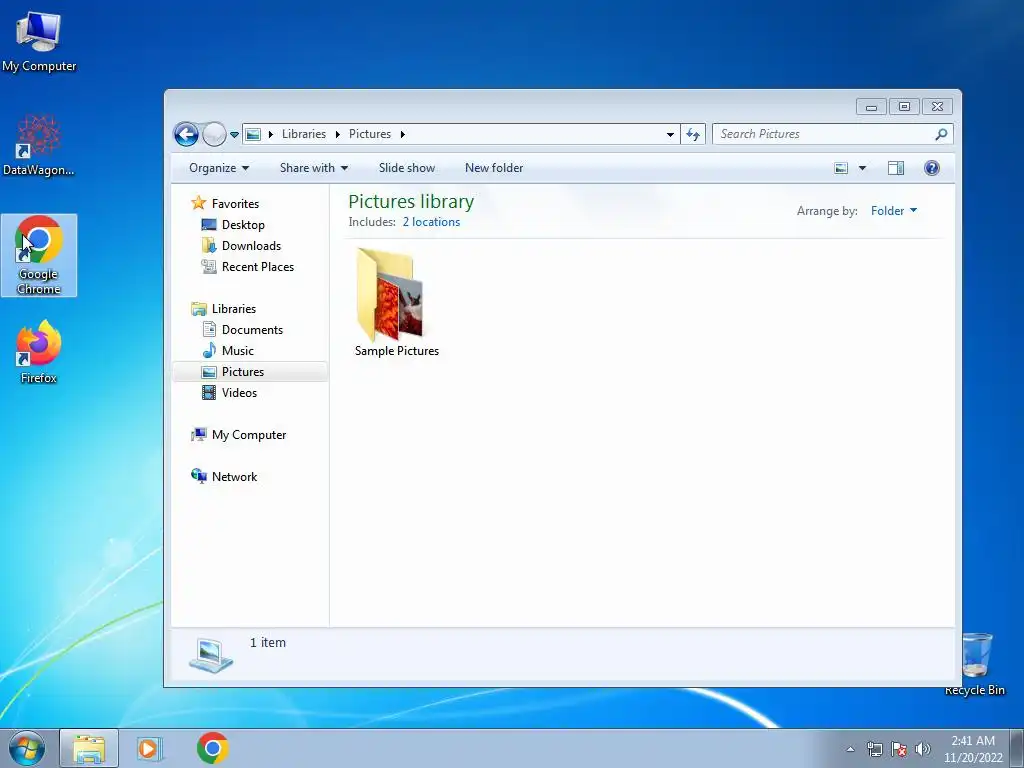
Task: Select Libraries in the navigation pane
Action: 233,309
